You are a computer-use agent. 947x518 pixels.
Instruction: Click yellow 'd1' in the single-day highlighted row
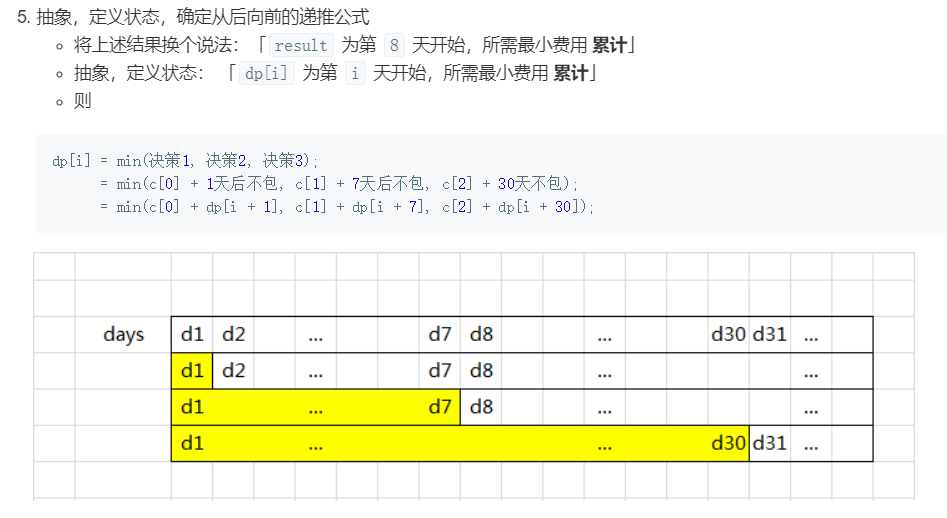point(192,370)
